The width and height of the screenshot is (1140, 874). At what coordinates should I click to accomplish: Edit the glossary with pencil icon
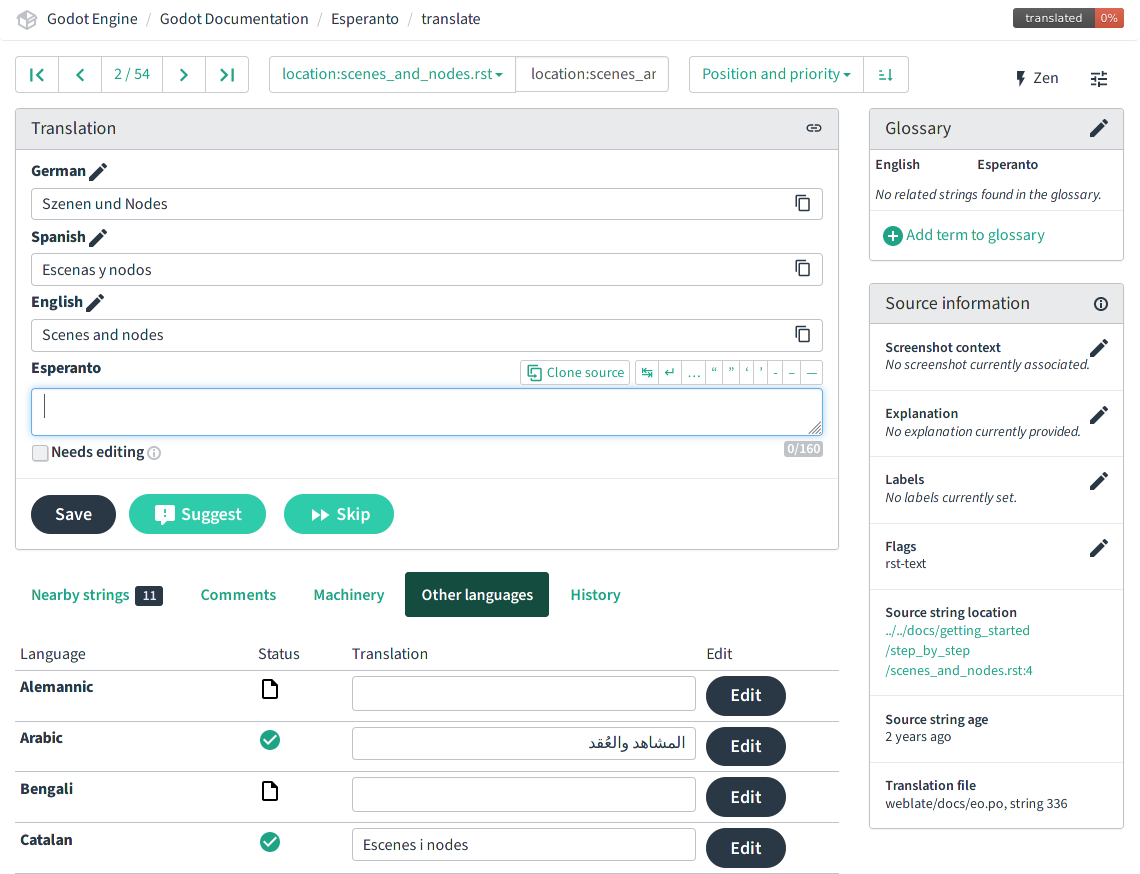(1098, 128)
